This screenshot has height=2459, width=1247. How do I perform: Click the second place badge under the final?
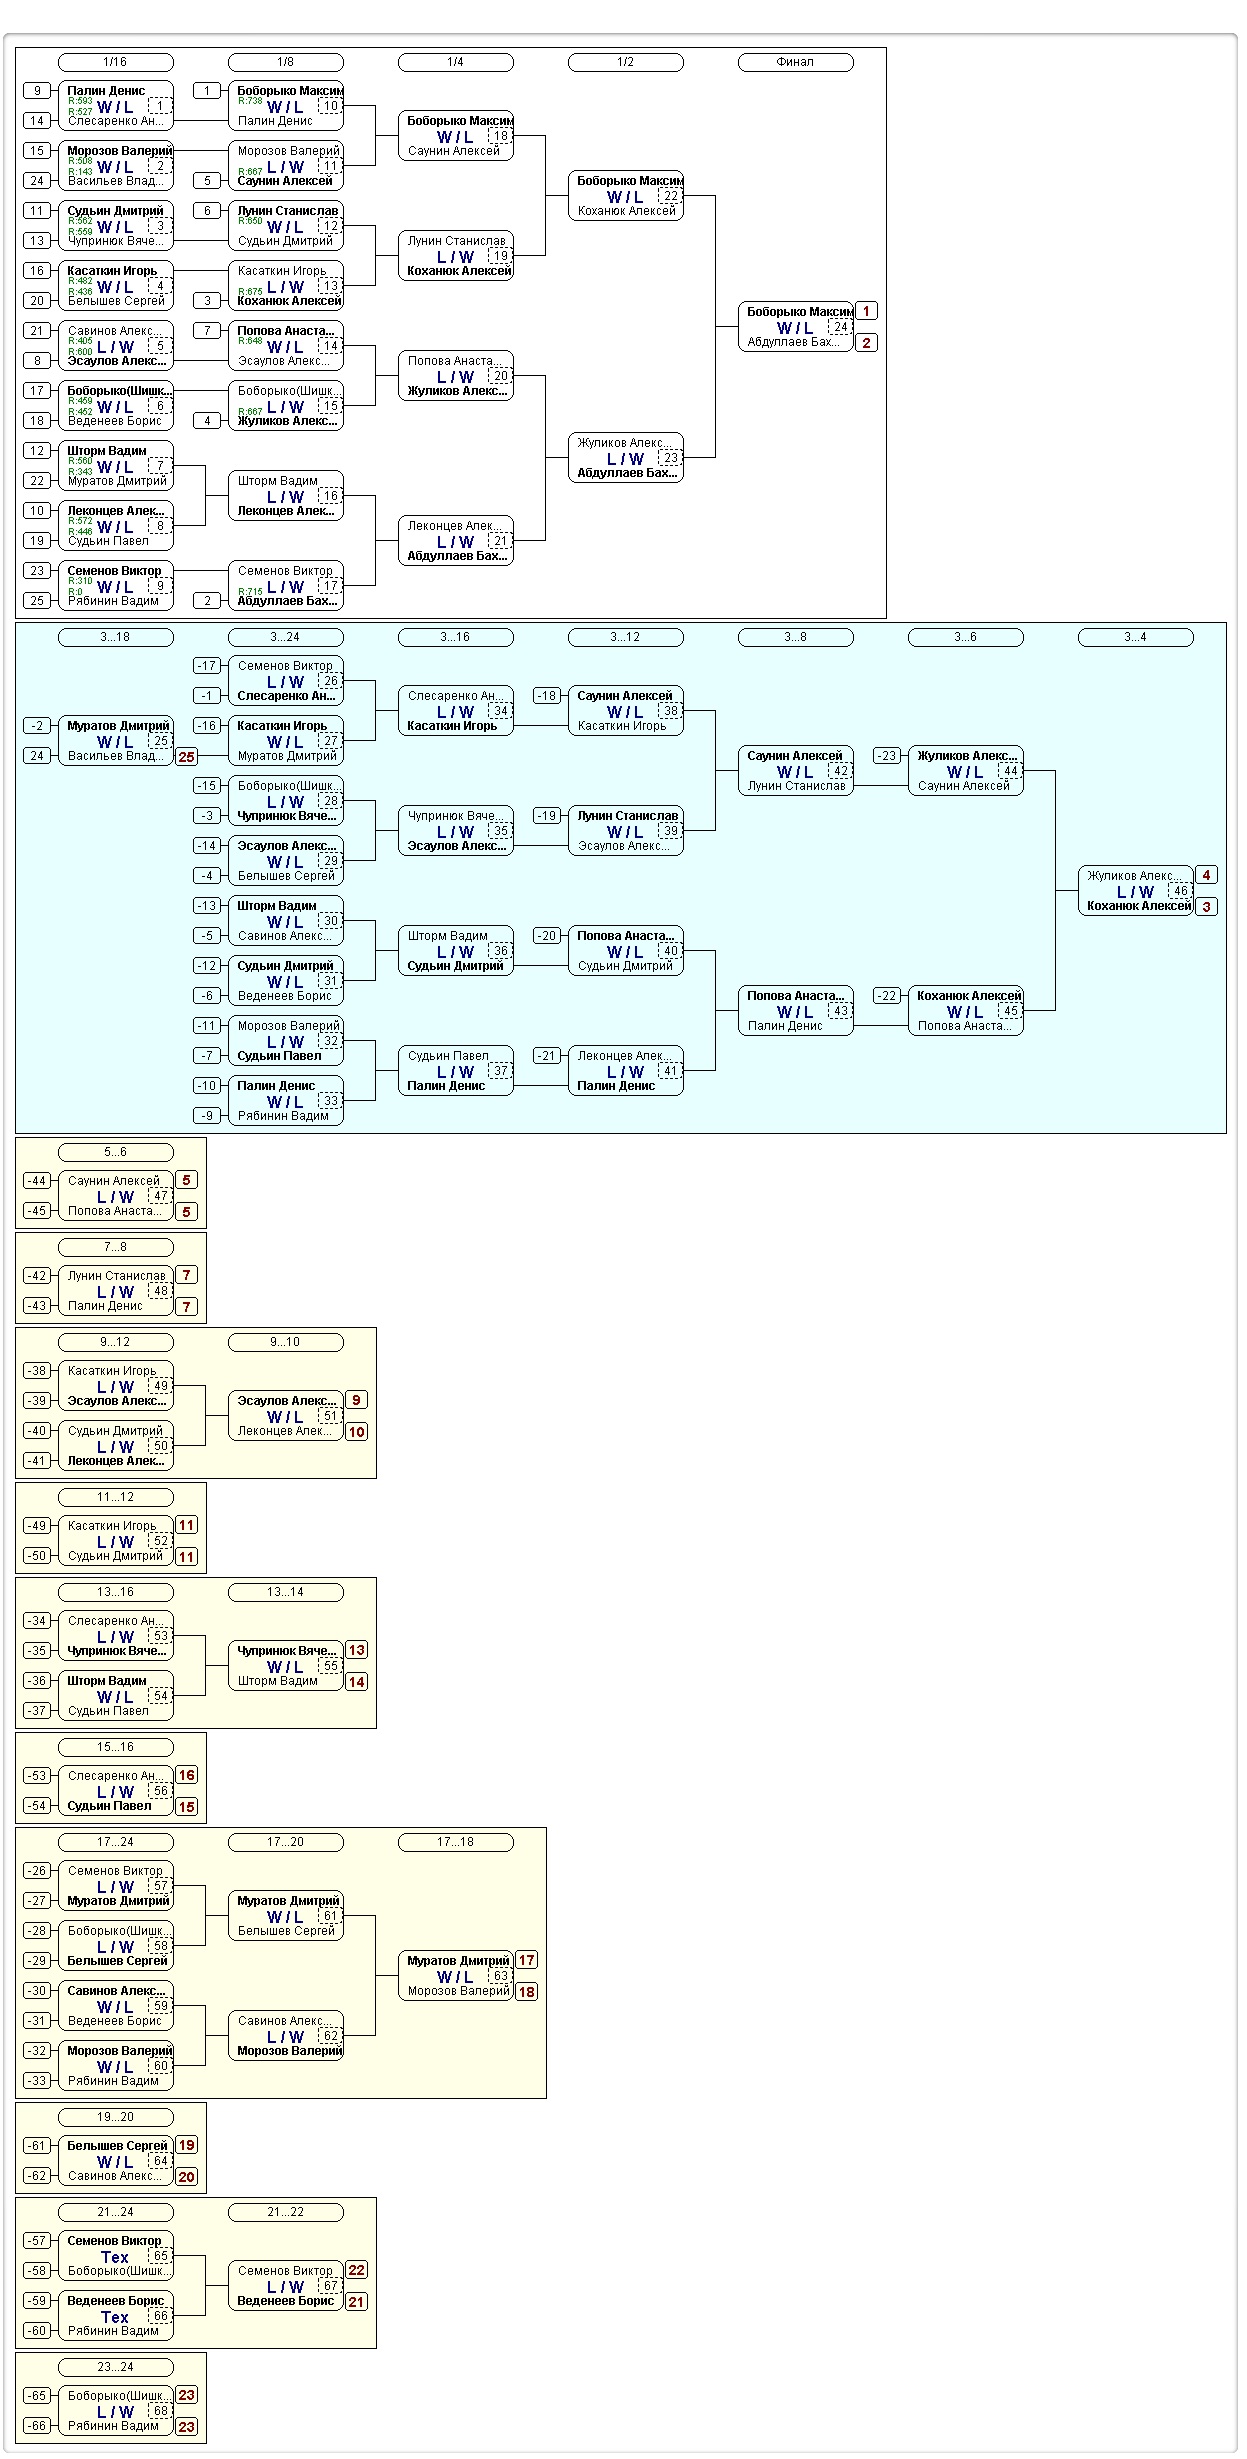(867, 343)
